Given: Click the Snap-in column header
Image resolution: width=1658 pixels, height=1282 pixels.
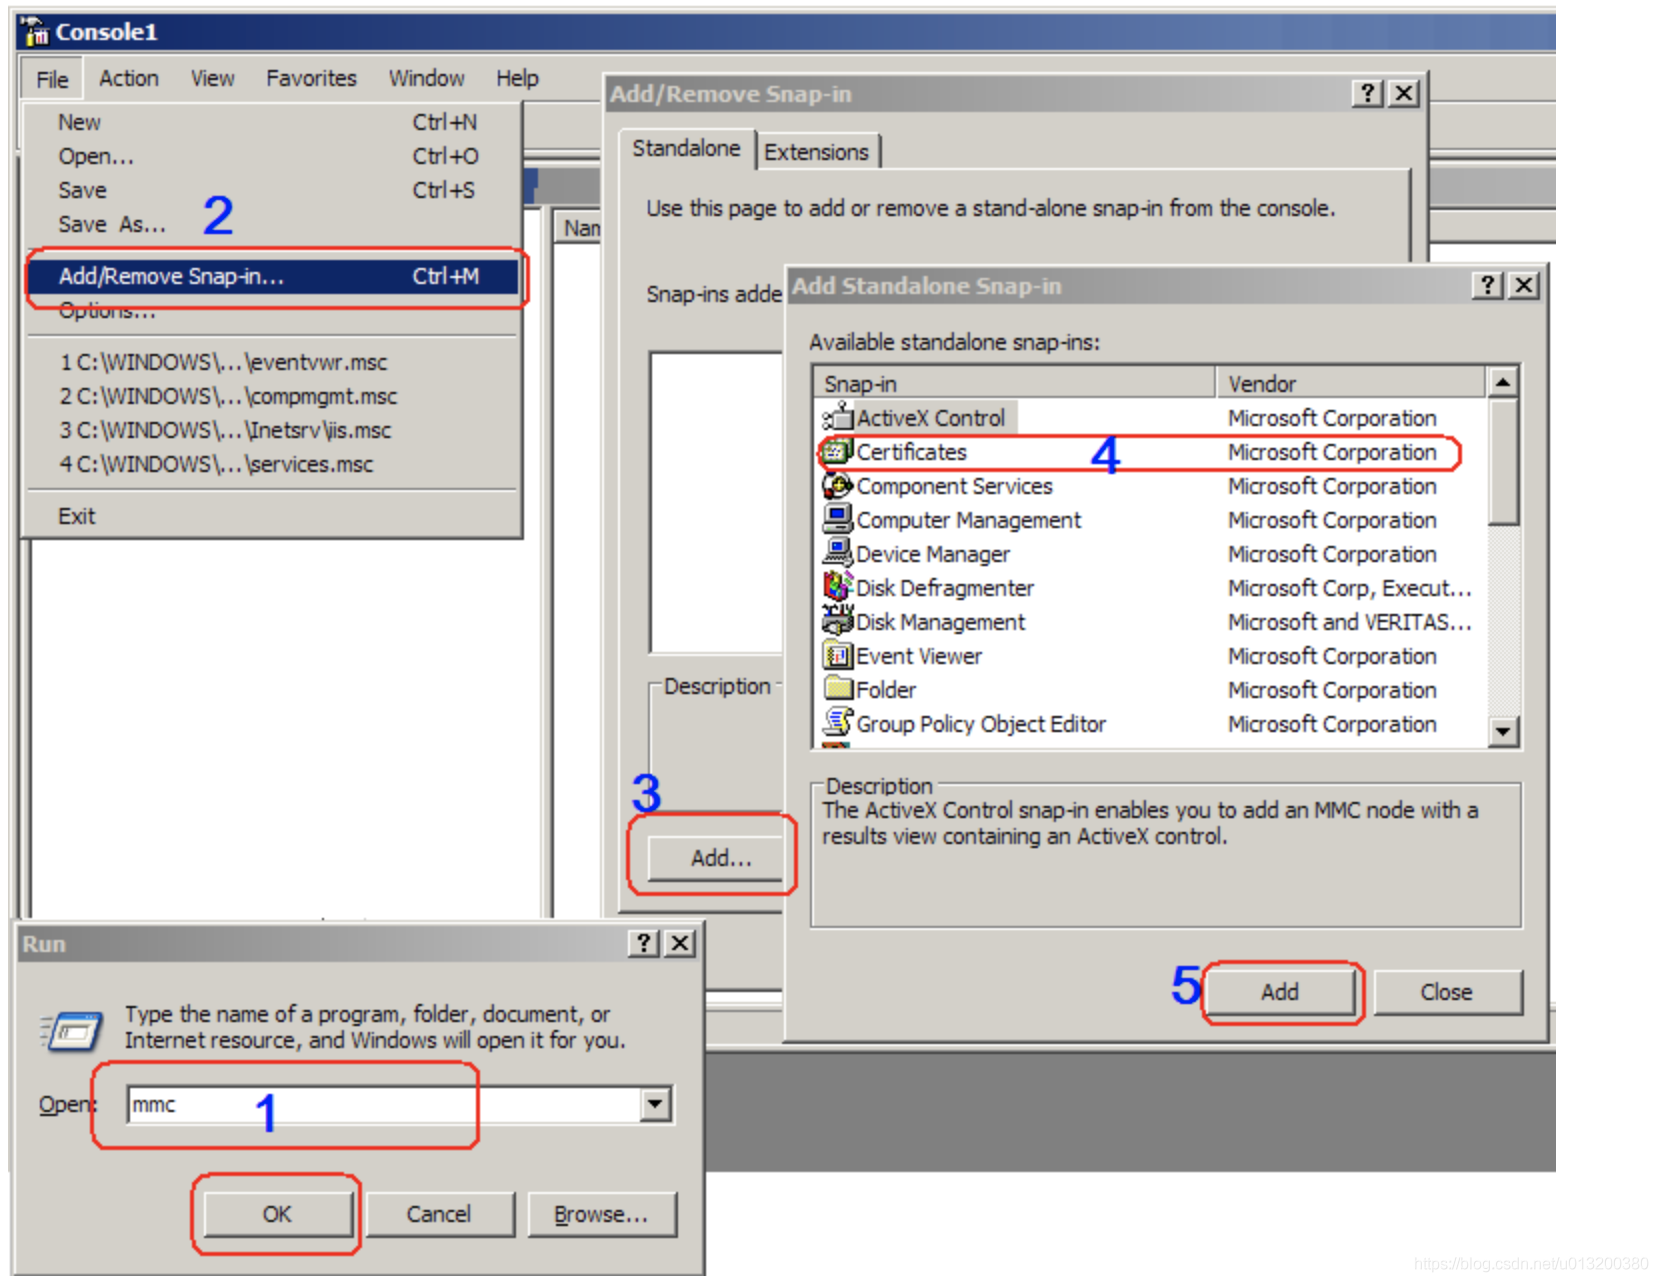Looking at the screenshot, I should point(1015,383).
